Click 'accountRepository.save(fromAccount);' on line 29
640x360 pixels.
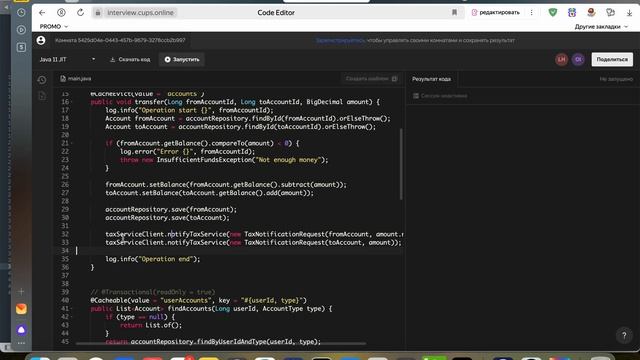[x=171, y=209]
